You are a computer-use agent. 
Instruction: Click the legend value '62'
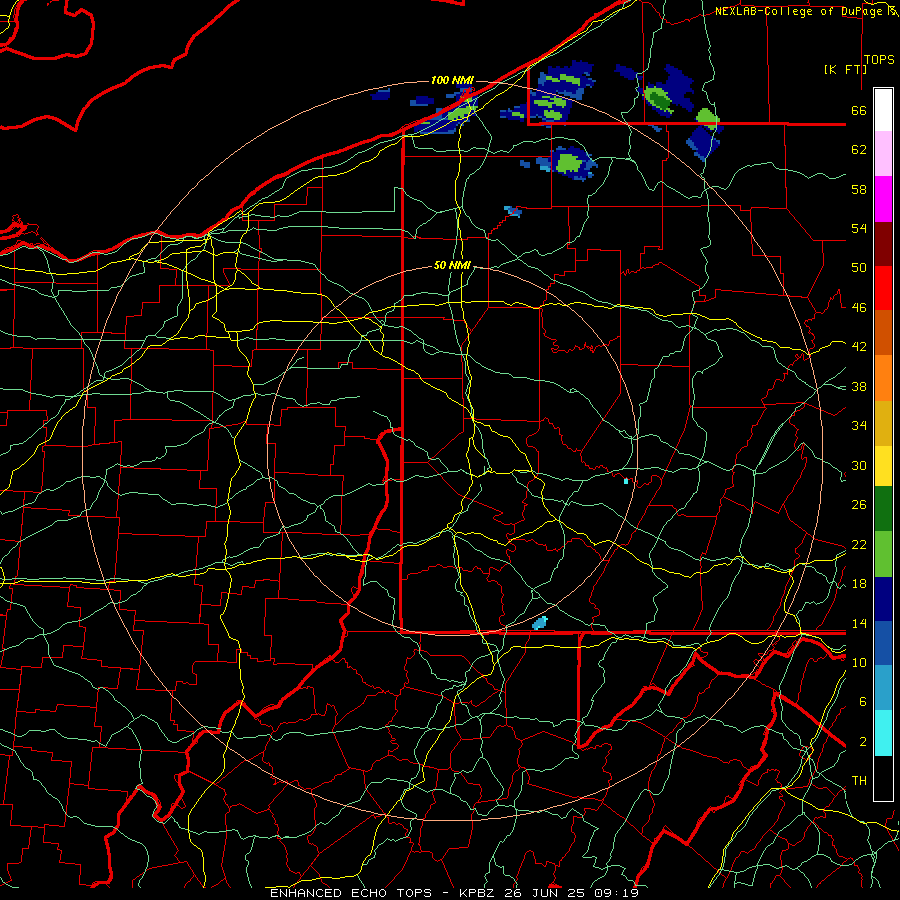(x=859, y=150)
